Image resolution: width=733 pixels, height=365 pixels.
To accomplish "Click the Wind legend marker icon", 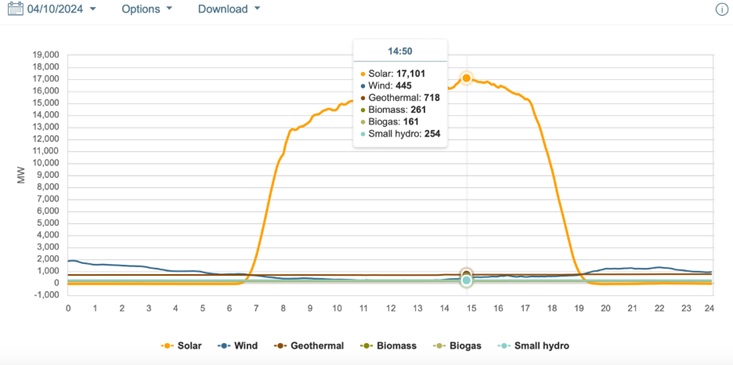I will (x=224, y=346).
